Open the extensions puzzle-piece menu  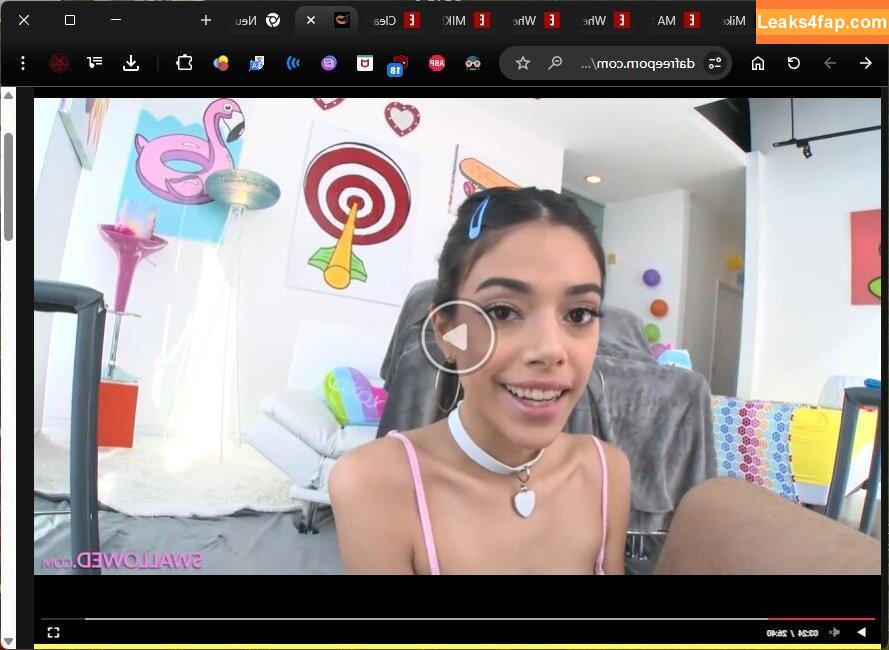coord(184,63)
